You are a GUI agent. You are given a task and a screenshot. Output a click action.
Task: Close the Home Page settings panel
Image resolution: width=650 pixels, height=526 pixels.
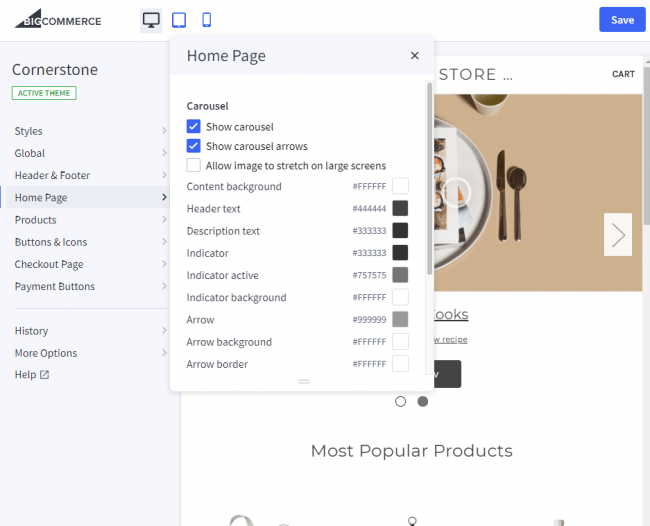(x=415, y=56)
